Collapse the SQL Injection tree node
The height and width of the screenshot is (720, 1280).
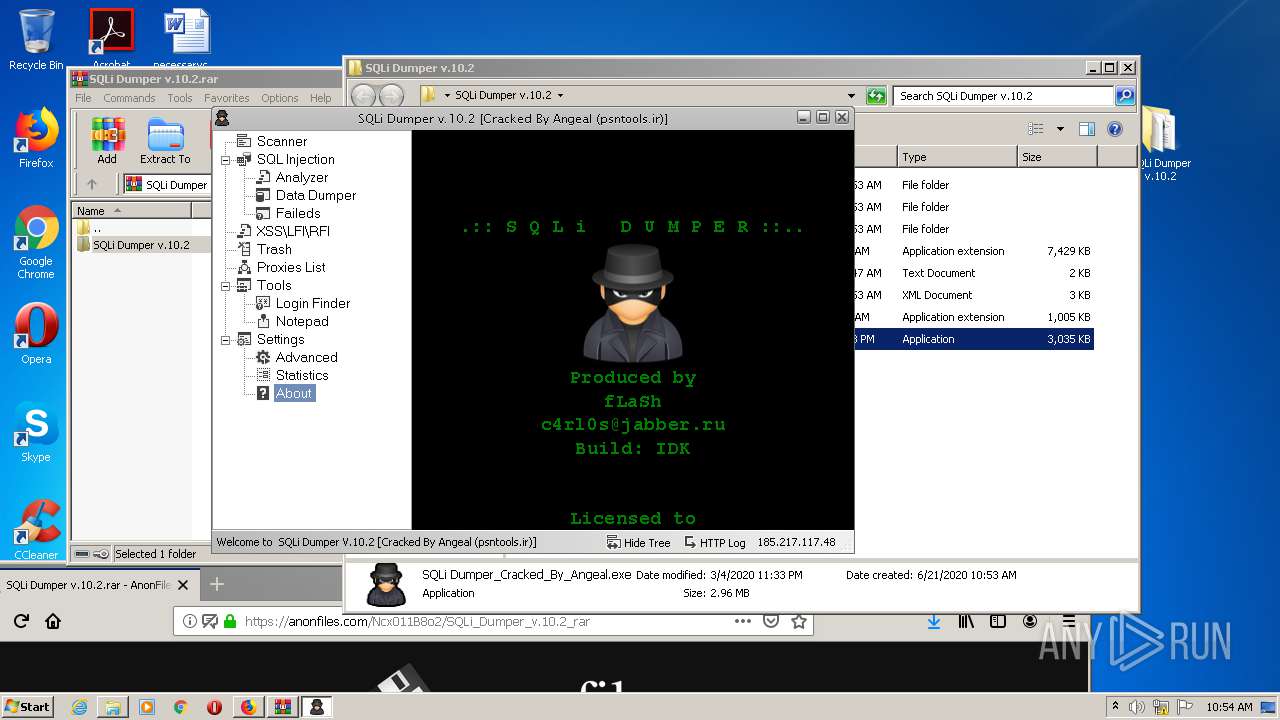click(226, 160)
